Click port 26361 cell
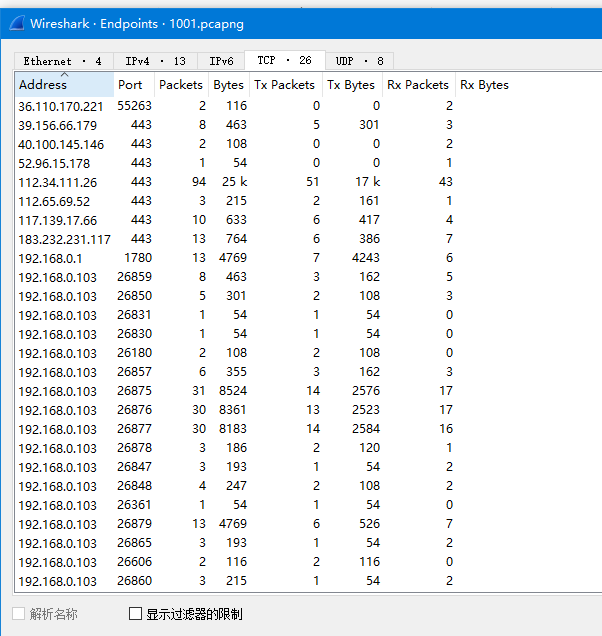Image resolution: width=602 pixels, height=636 pixels. tap(134, 505)
